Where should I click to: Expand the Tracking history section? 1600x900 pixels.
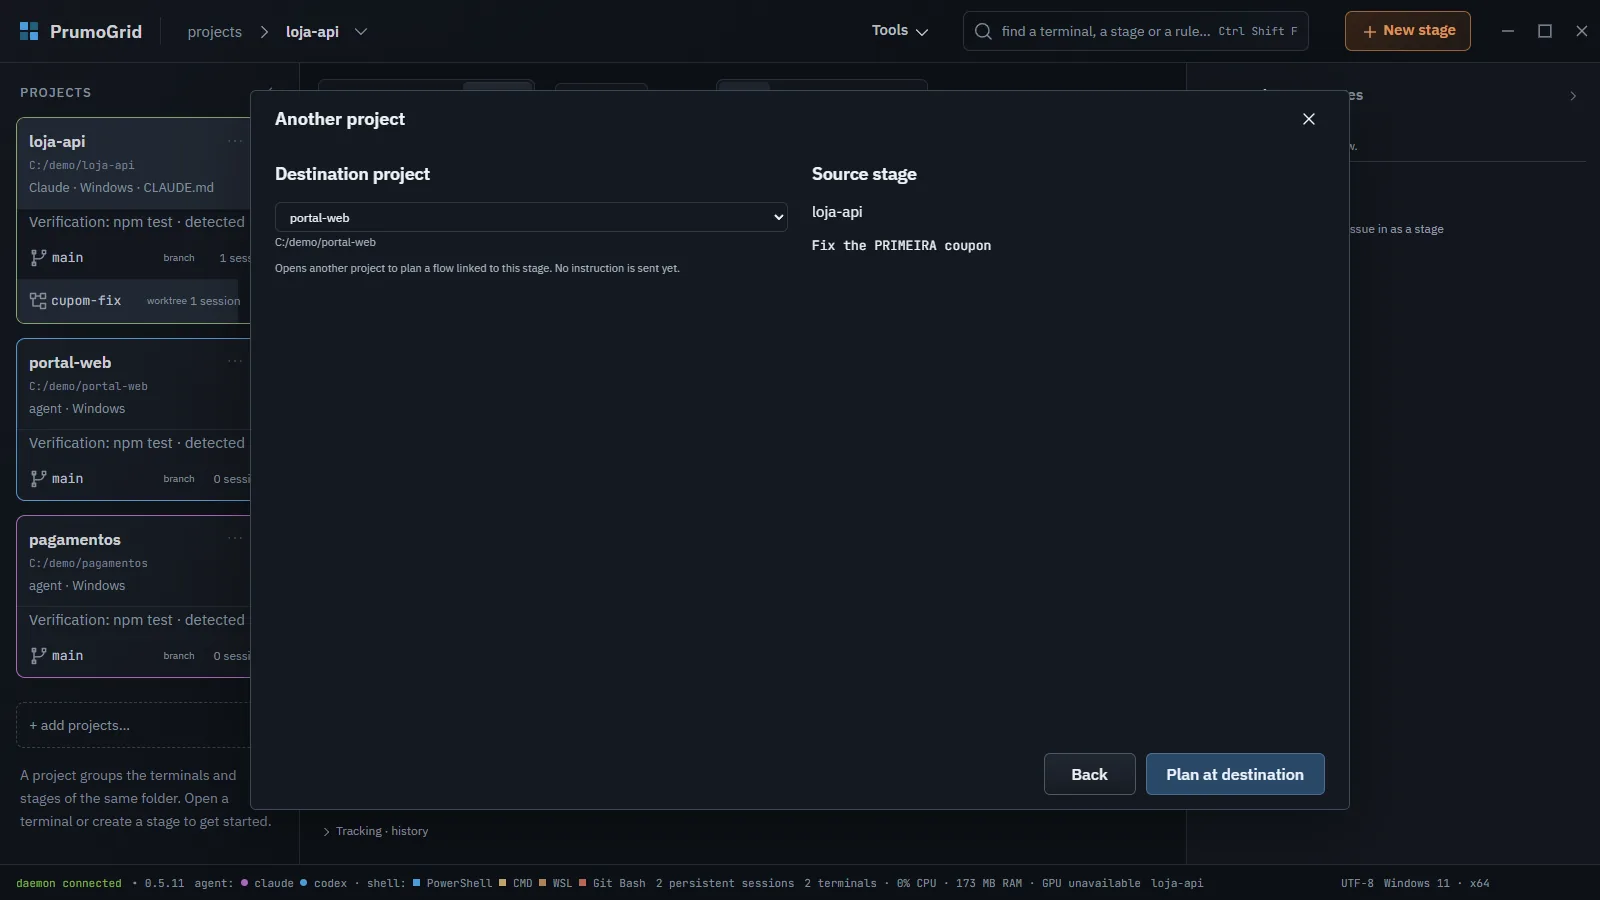[376, 831]
